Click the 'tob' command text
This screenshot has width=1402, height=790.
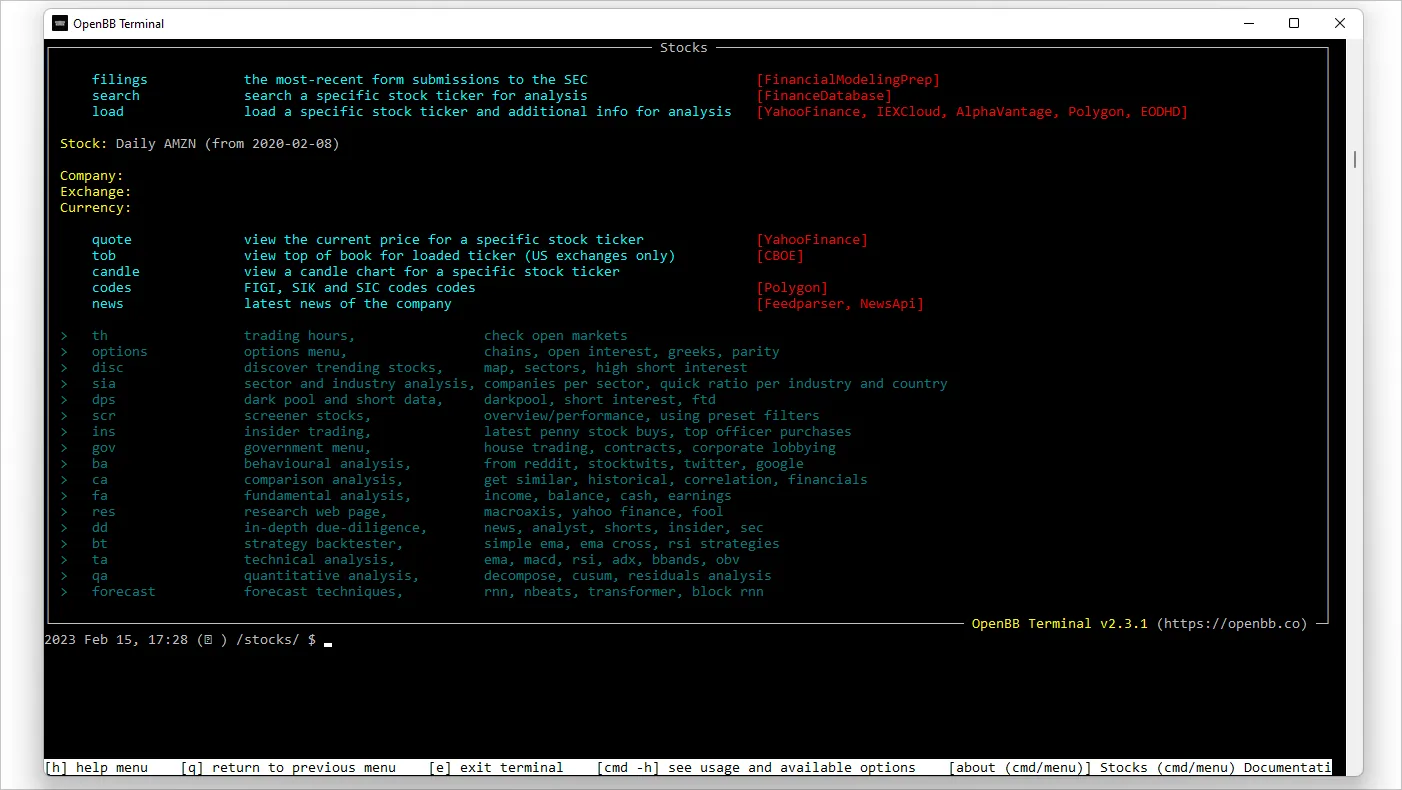(x=104, y=256)
